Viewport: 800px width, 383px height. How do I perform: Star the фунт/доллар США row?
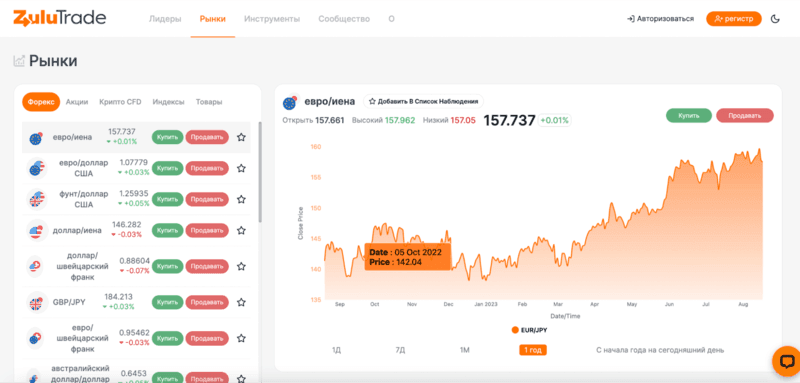(x=241, y=199)
